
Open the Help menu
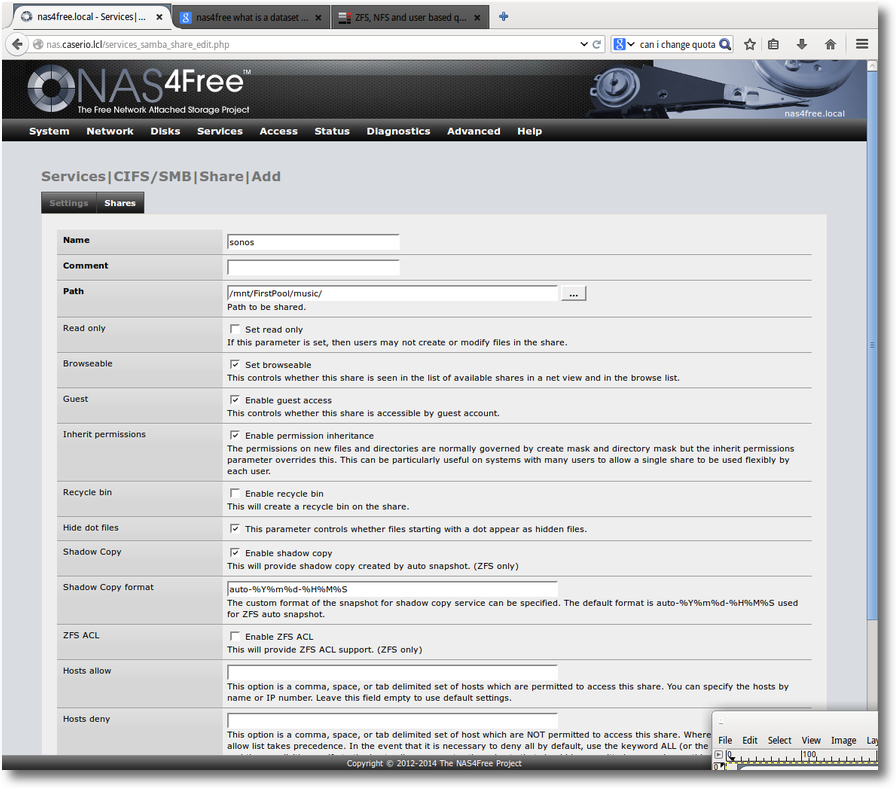pyautogui.click(x=530, y=131)
